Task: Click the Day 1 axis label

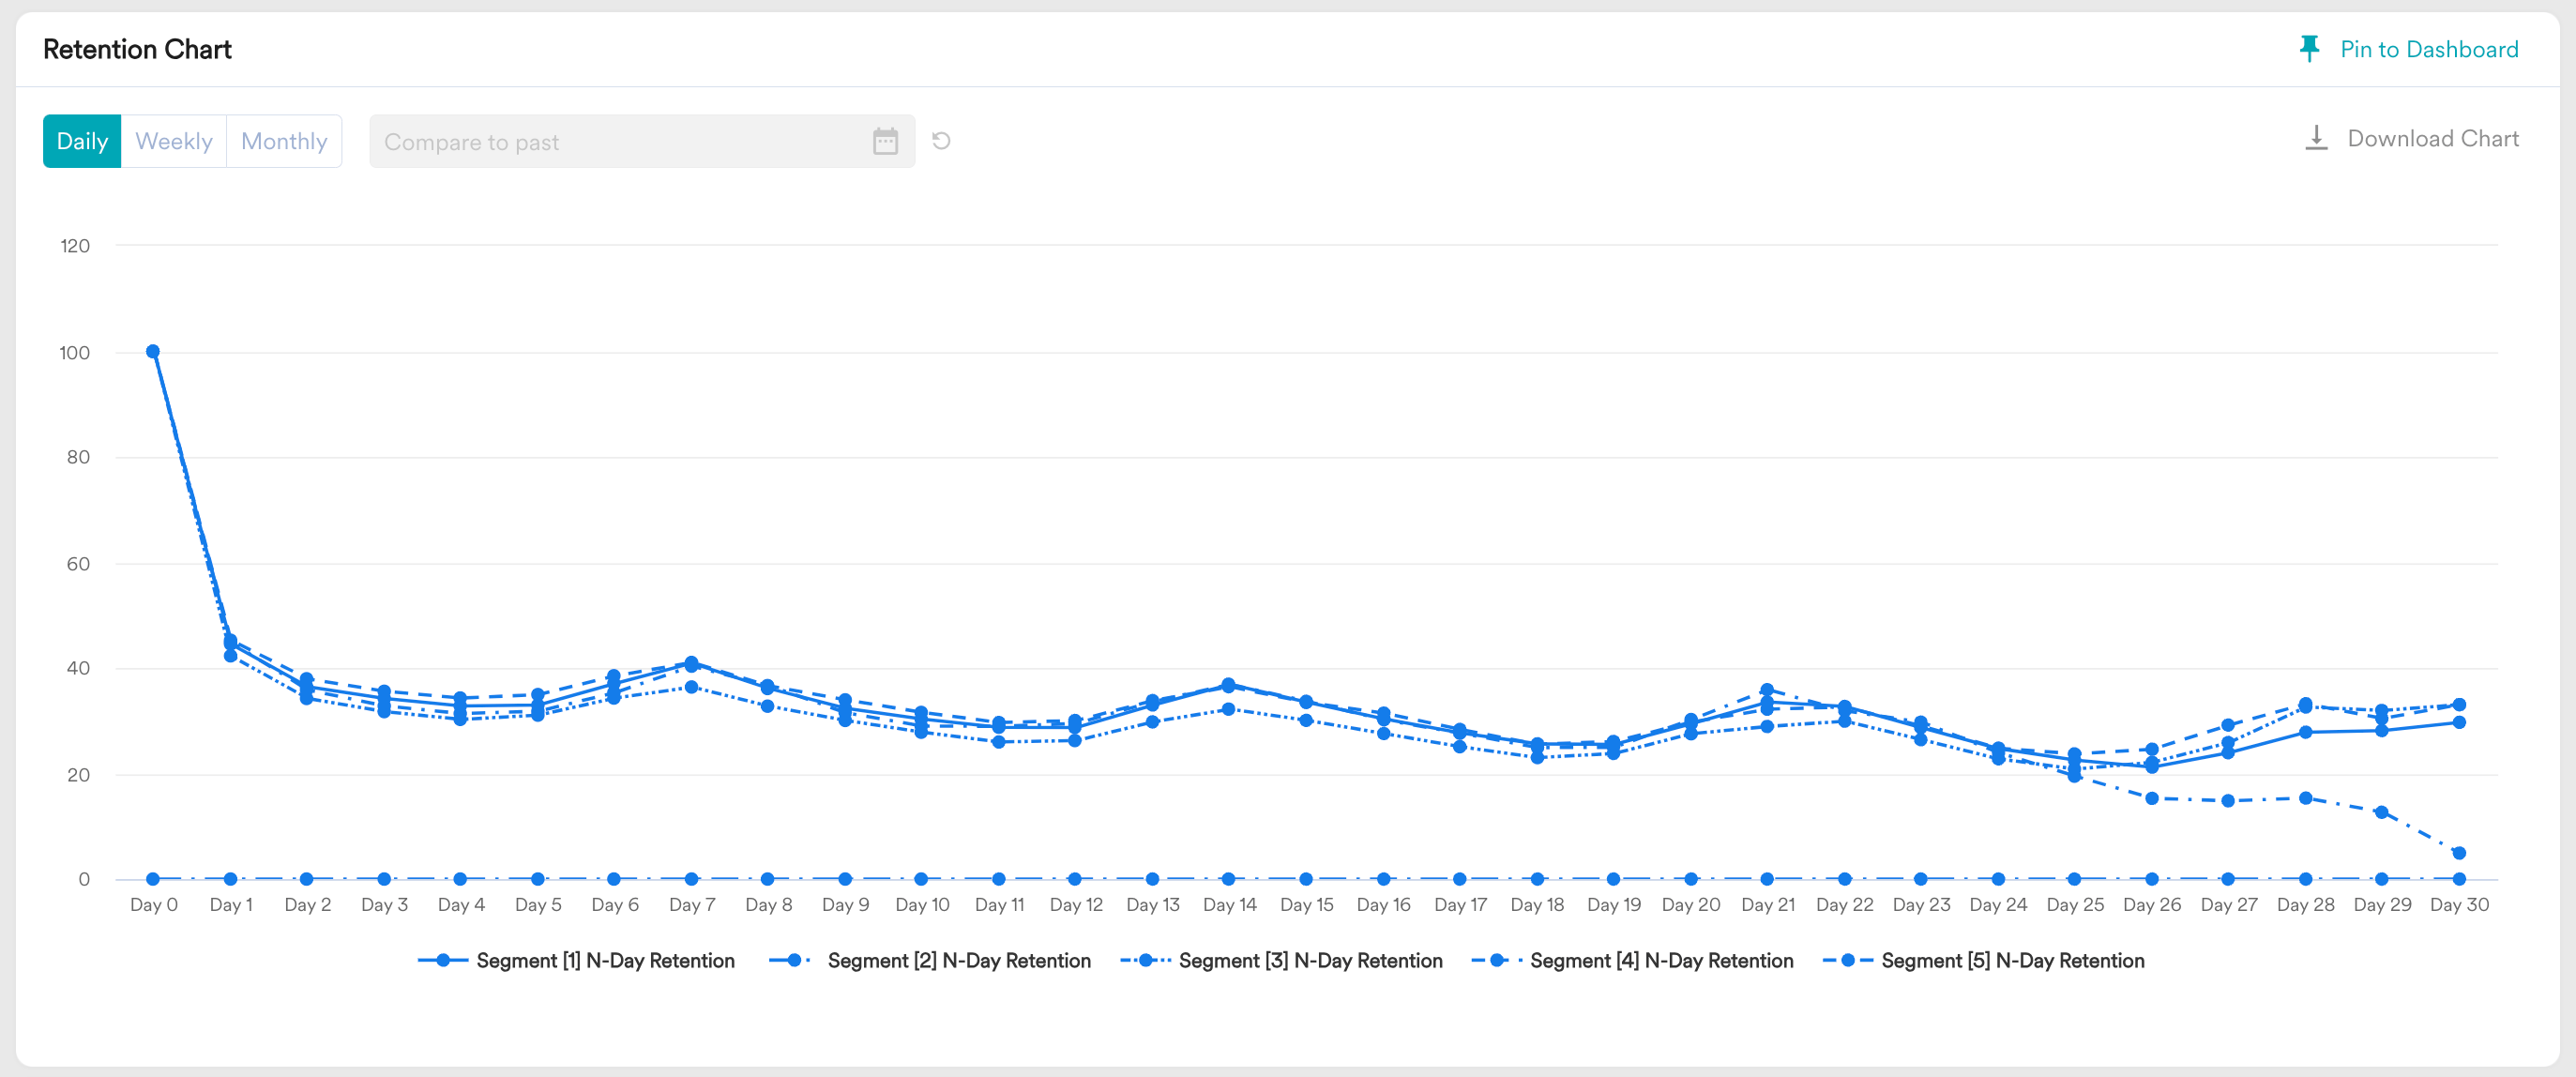Action: [x=231, y=904]
